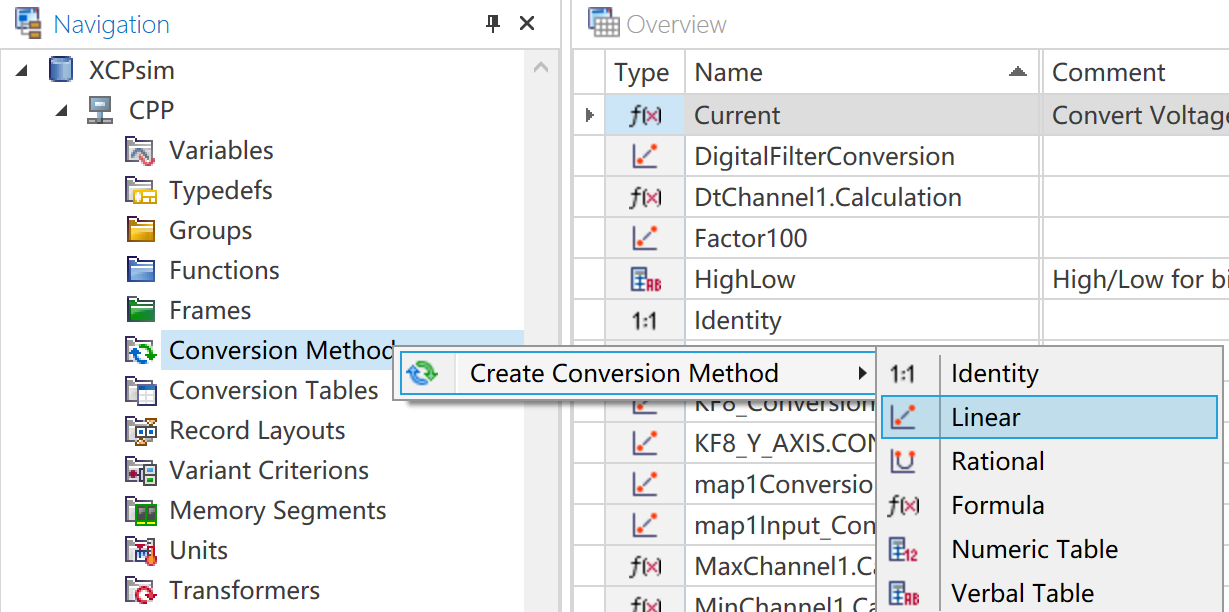
Task: Click the Name column sort arrow
Action: coord(1018,72)
